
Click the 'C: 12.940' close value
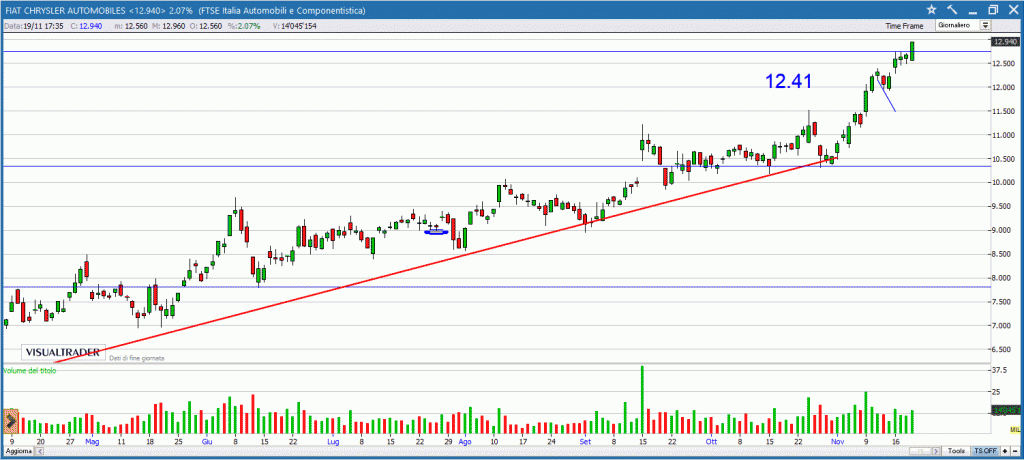point(84,26)
